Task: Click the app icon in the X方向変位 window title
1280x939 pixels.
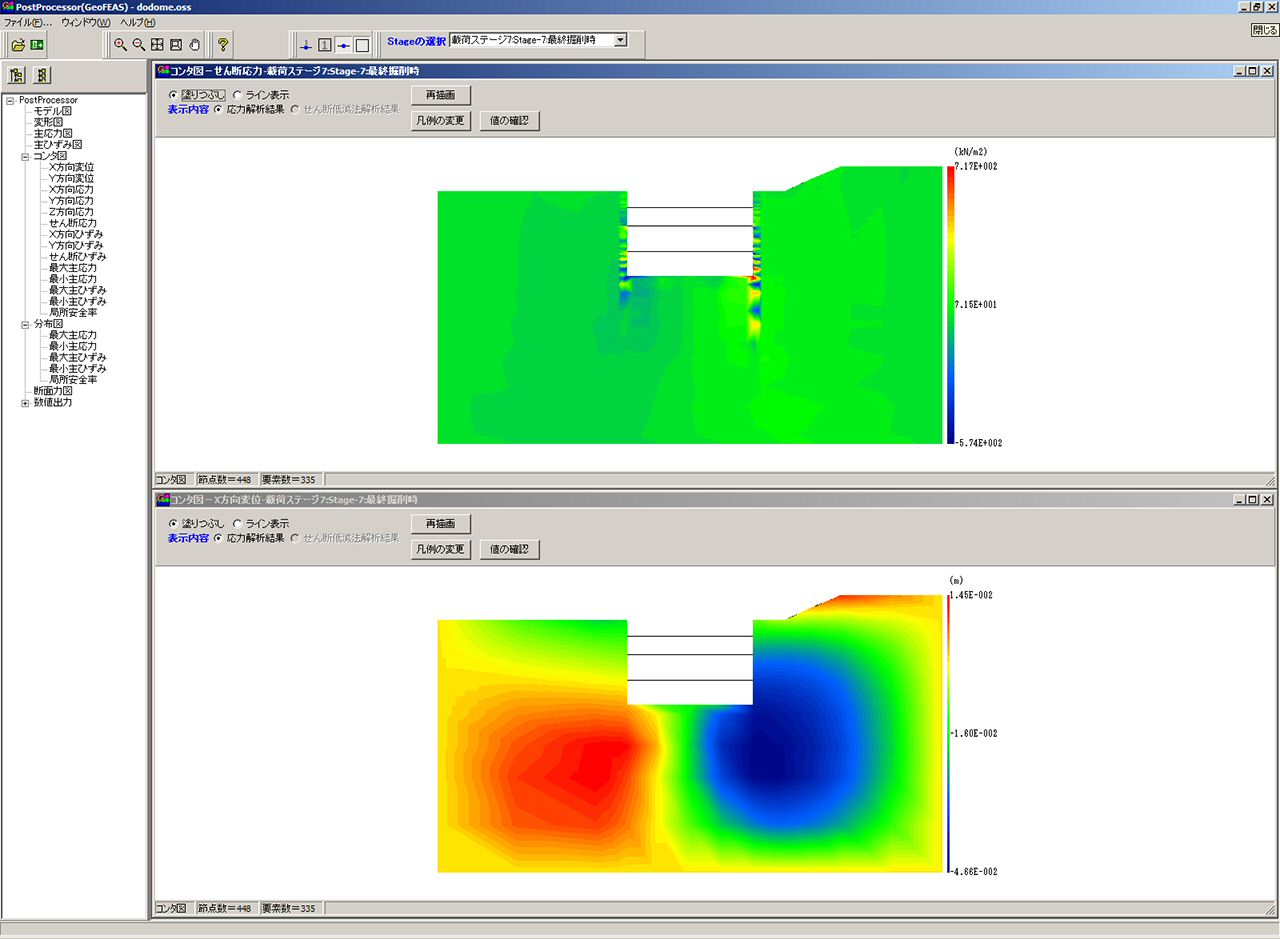Action: (x=163, y=499)
